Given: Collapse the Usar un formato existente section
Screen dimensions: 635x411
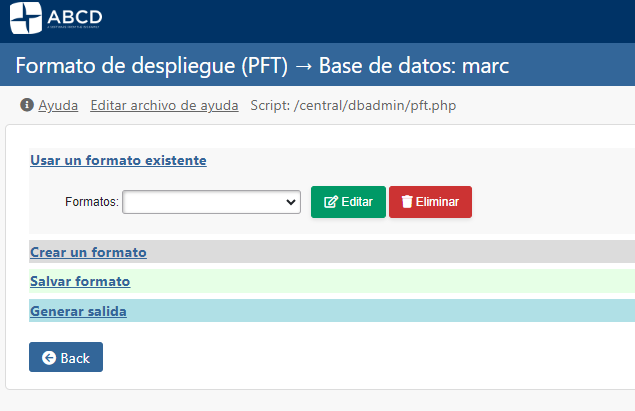Looking at the screenshot, I should (118, 160).
